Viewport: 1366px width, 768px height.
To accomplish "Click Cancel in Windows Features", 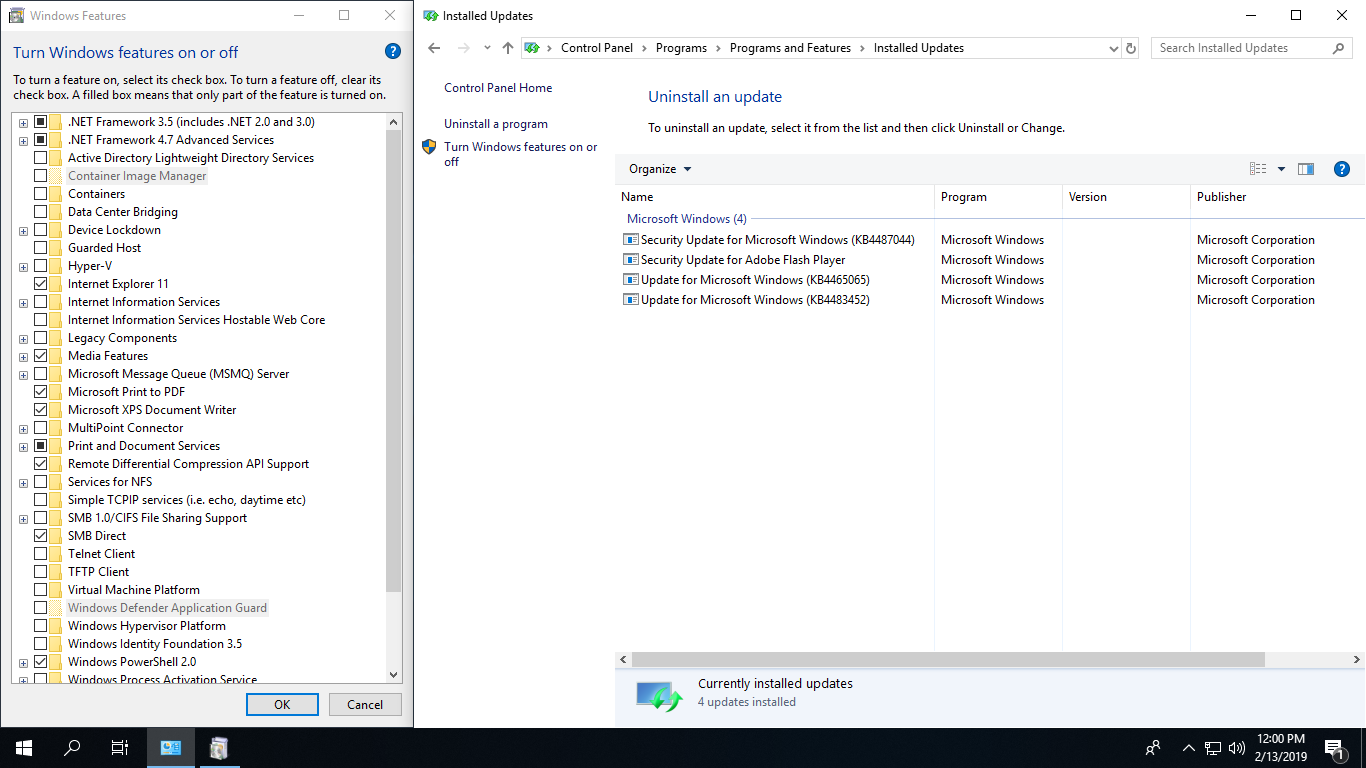I will point(365,704).
